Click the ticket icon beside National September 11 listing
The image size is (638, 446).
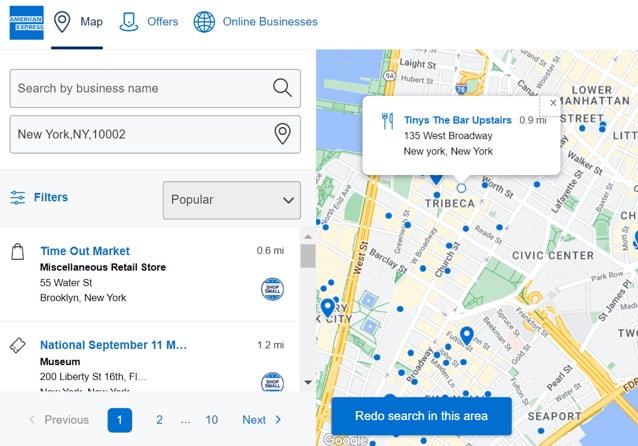click(18, 345)
